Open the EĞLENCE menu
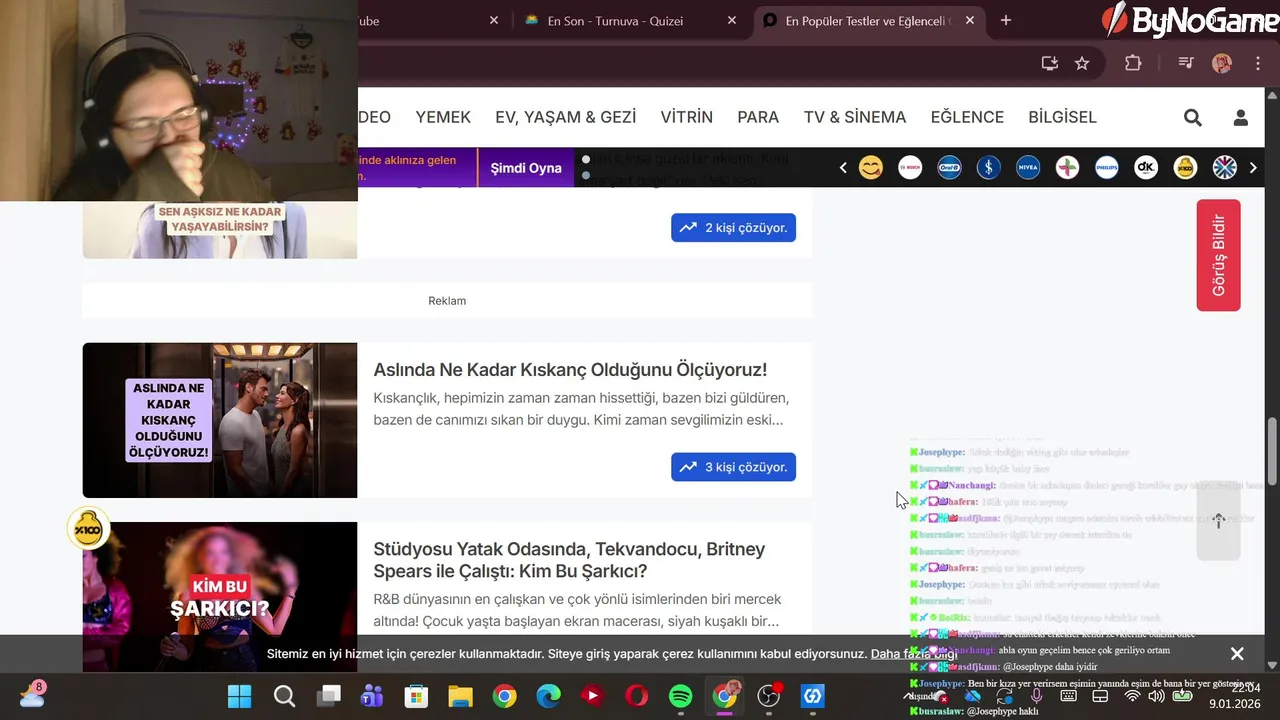Viewport: 1280px width, 720px height. 967,117
